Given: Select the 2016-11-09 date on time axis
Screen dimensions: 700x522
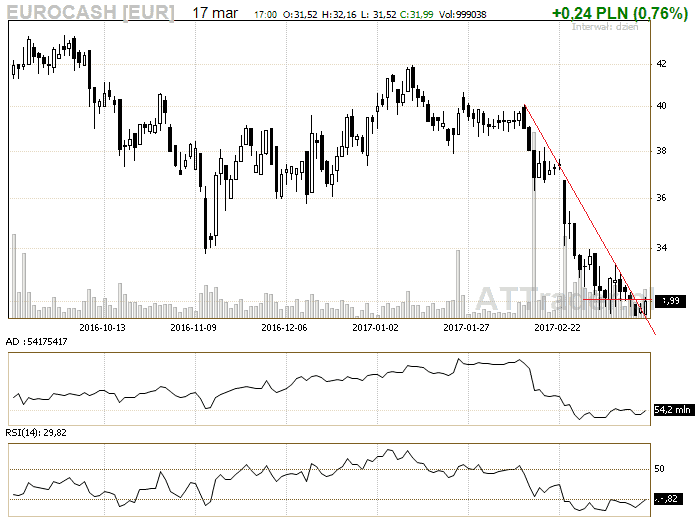Looking at the screenshot, I should (194, 326).
